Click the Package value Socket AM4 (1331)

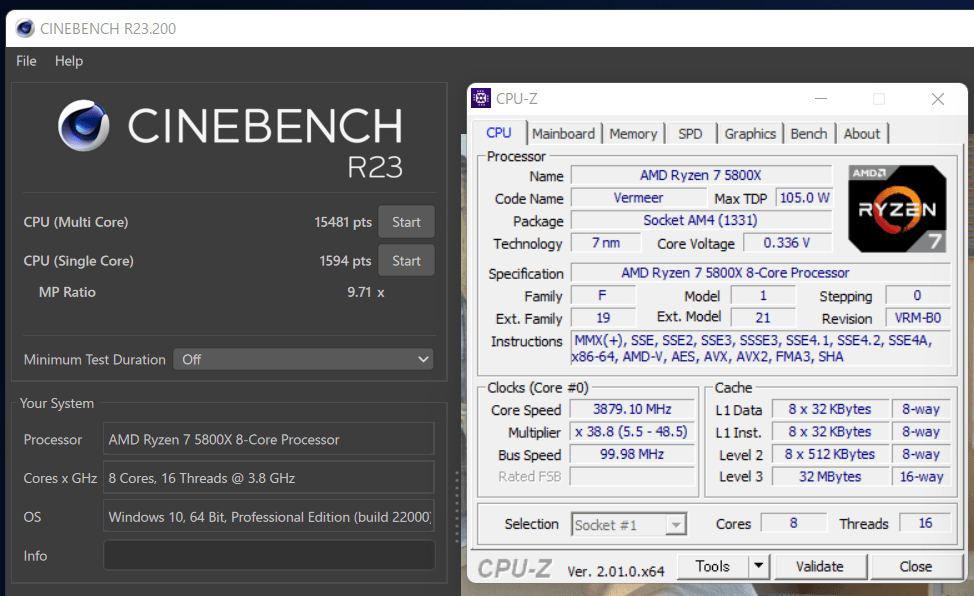coord(701,220)
